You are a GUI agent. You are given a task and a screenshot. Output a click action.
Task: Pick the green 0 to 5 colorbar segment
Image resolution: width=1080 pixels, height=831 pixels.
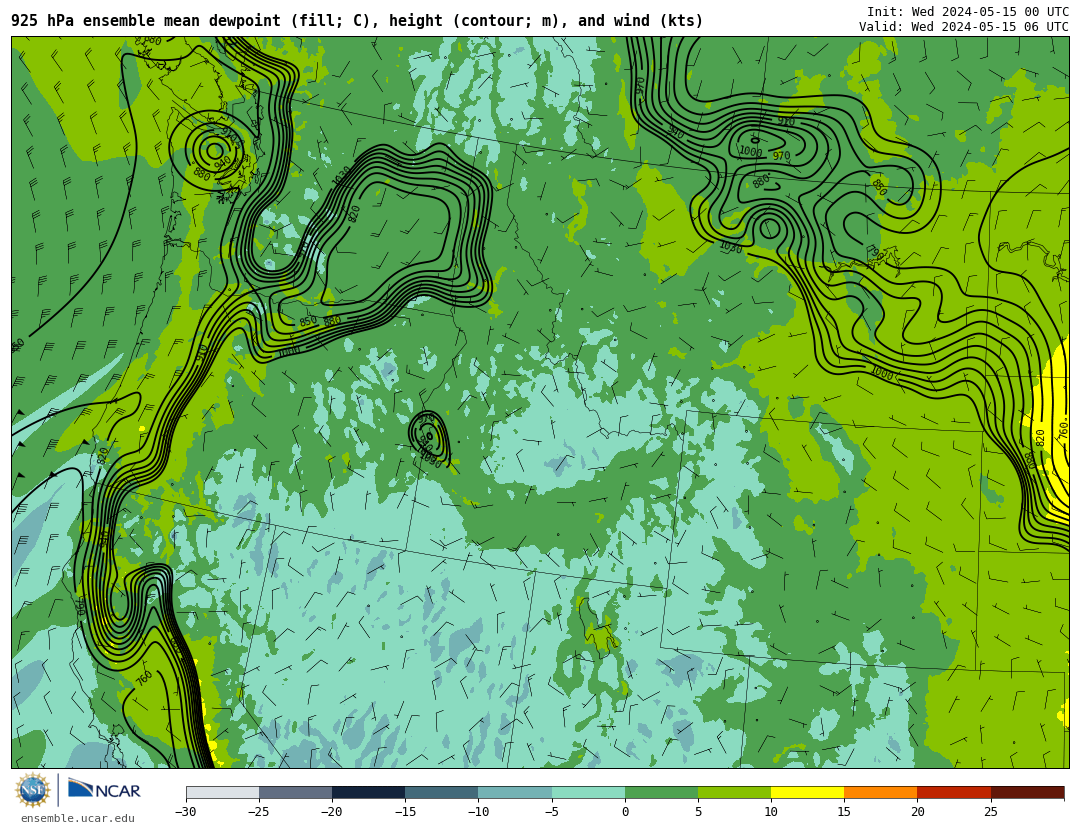(661, 792)
